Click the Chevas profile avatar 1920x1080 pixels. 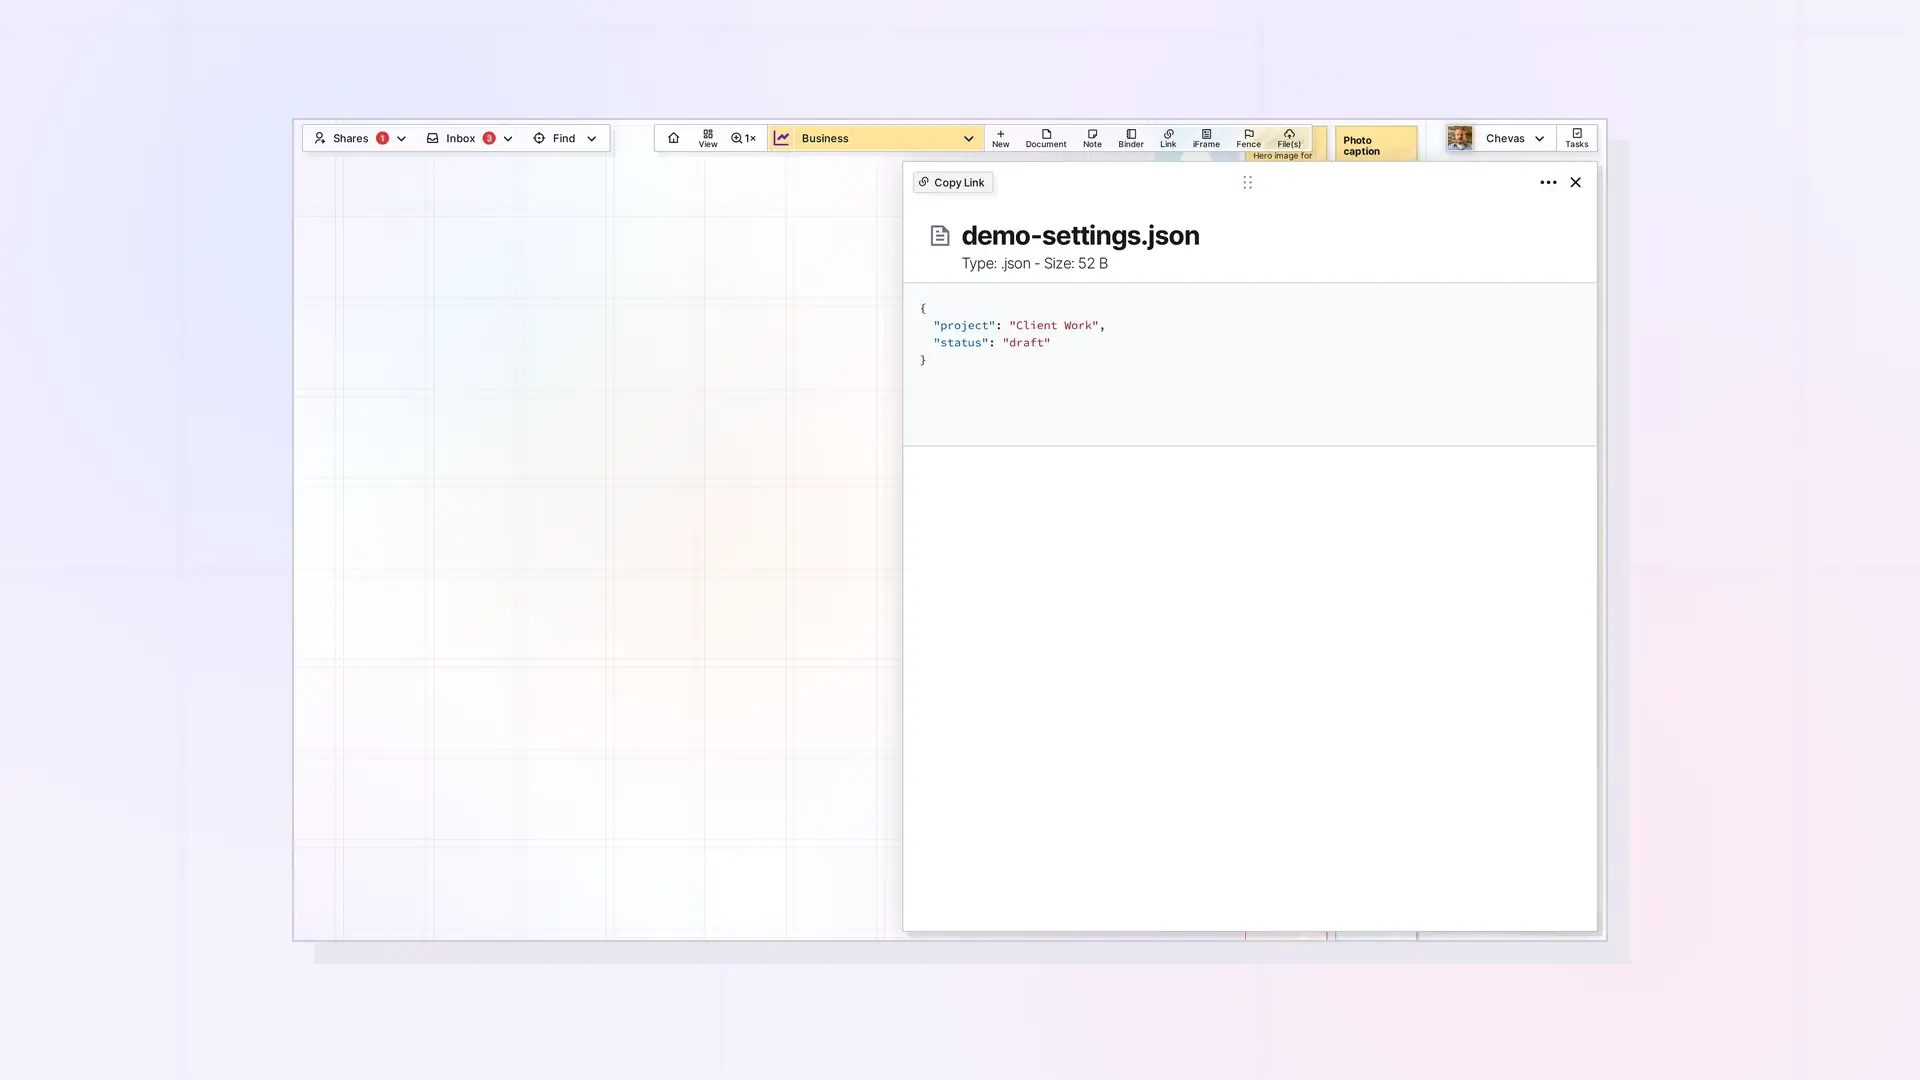(1460, 138)
